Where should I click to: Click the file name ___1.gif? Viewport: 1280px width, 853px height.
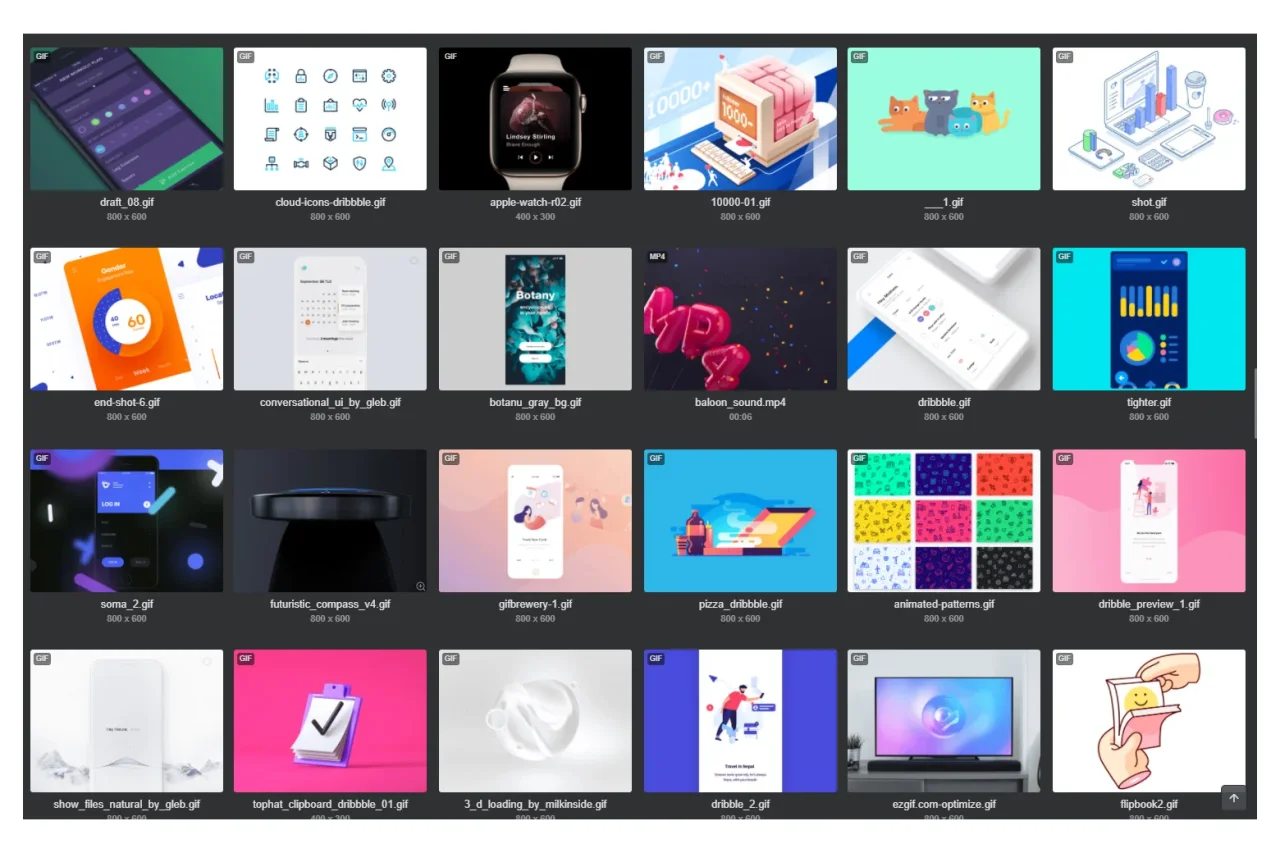pos(944,202)
